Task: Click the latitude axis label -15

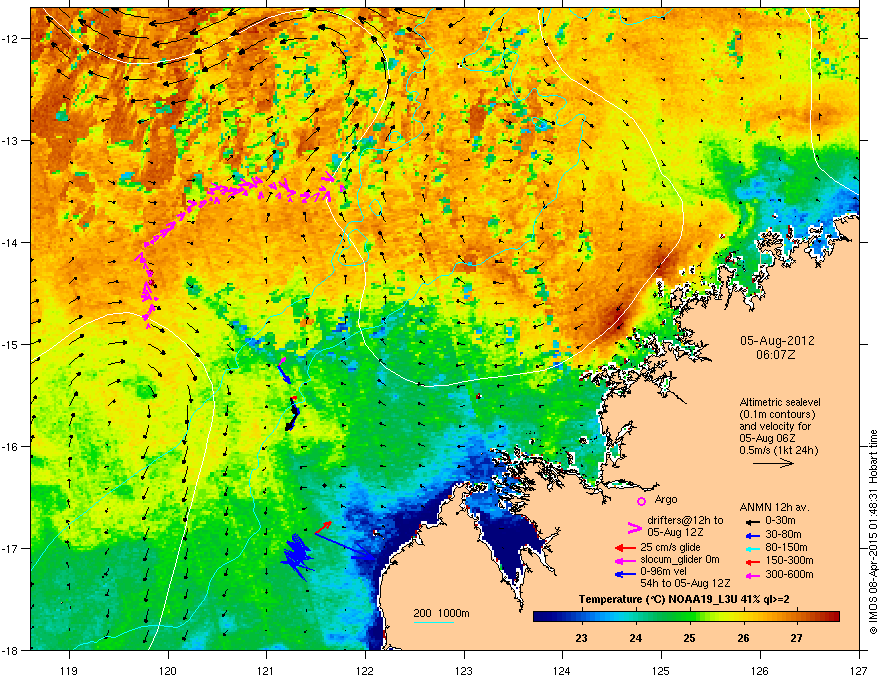Action: 11,344
